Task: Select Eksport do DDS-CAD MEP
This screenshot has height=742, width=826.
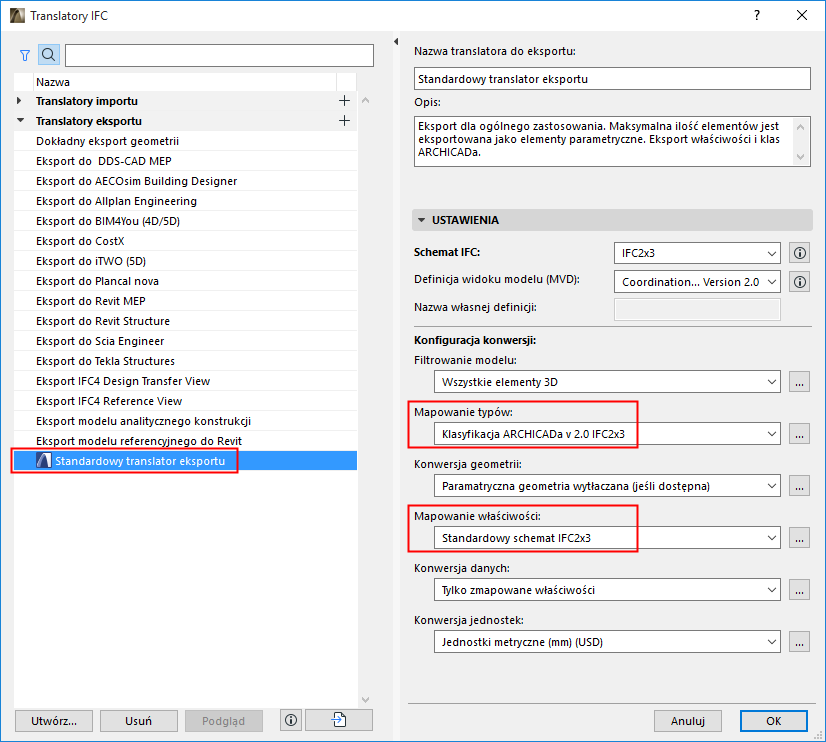Action: (185, 161)
